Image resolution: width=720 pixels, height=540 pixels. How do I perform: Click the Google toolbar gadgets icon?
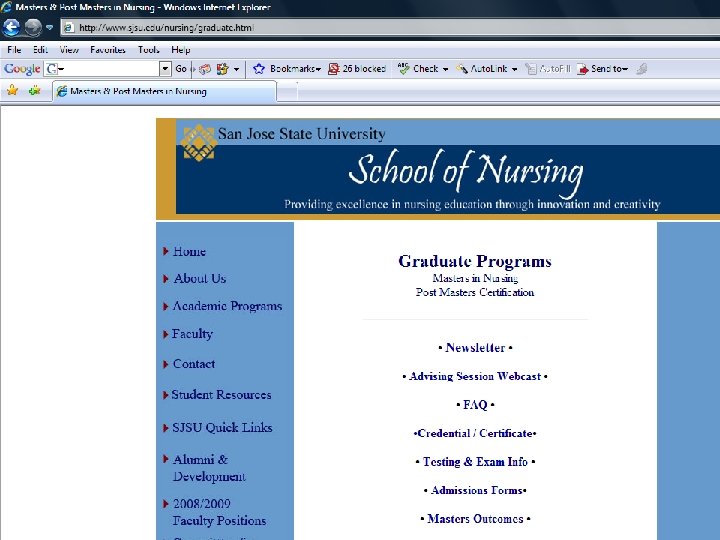coord(223,69)
